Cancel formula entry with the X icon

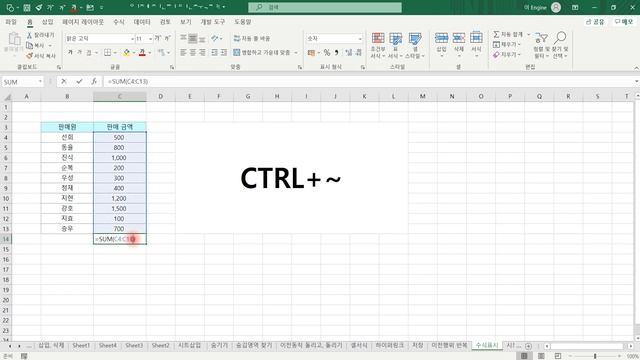click(x=64, y=82)
